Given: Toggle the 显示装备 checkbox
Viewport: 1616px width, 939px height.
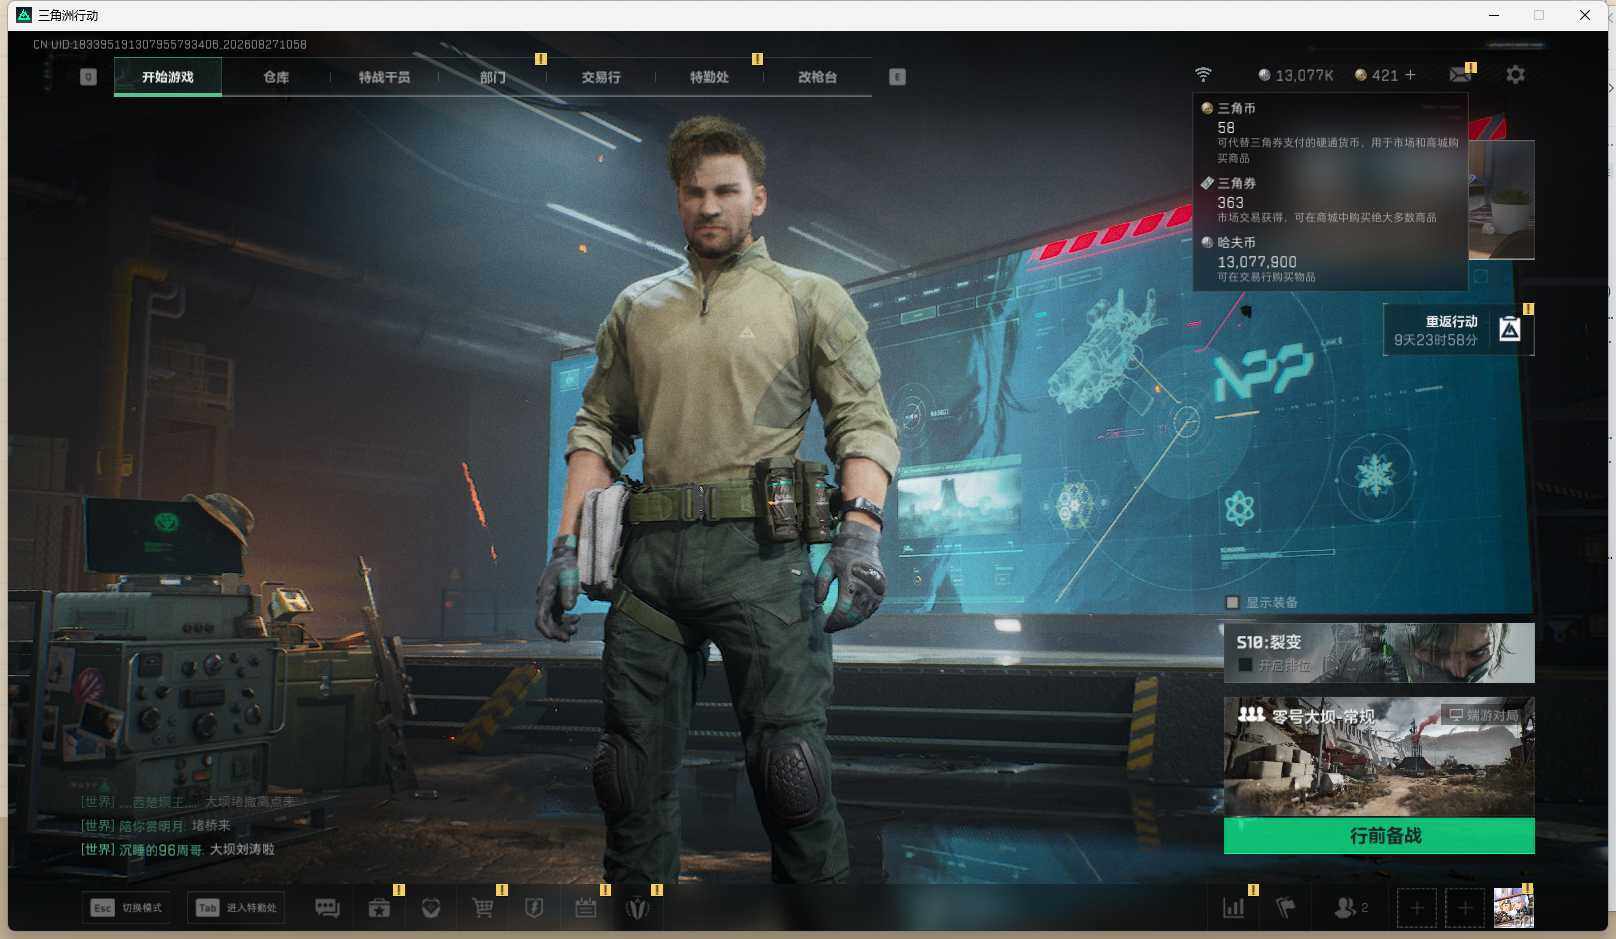Looking at the screenshot, I should (x=1232, y=602).
